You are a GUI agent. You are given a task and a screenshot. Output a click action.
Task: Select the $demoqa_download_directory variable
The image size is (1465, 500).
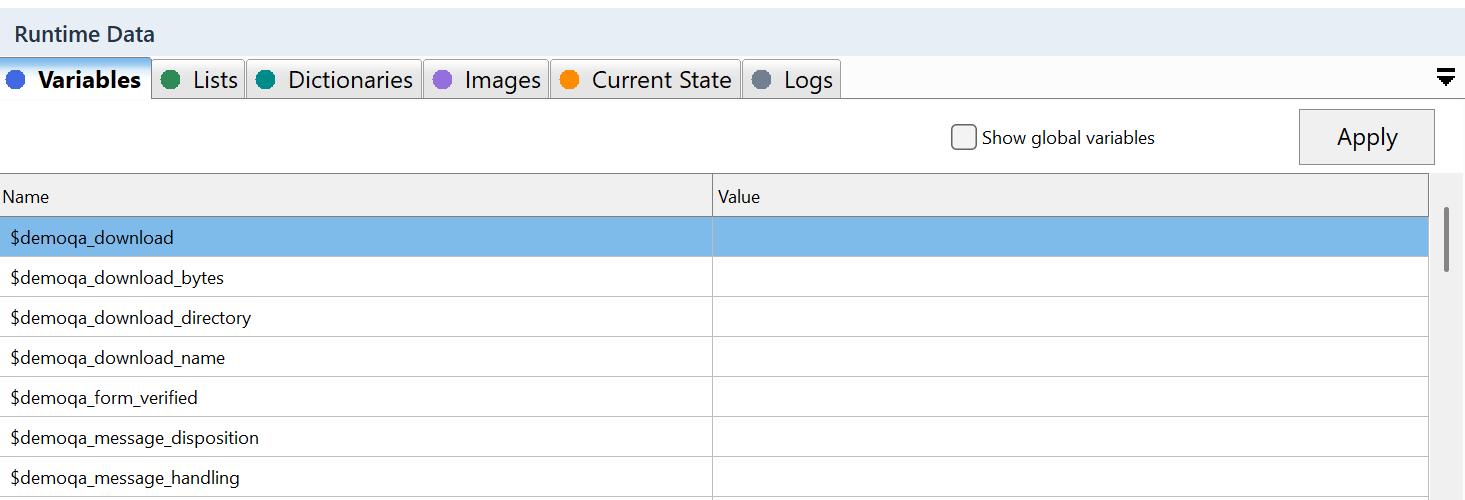(x=356, y=317)
